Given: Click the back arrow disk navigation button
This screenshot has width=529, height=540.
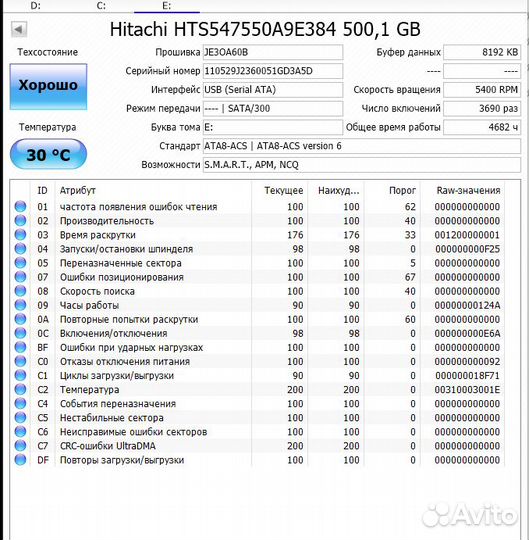Looking at the screenshot, I should pyautogui.click(x=19, y=29).
